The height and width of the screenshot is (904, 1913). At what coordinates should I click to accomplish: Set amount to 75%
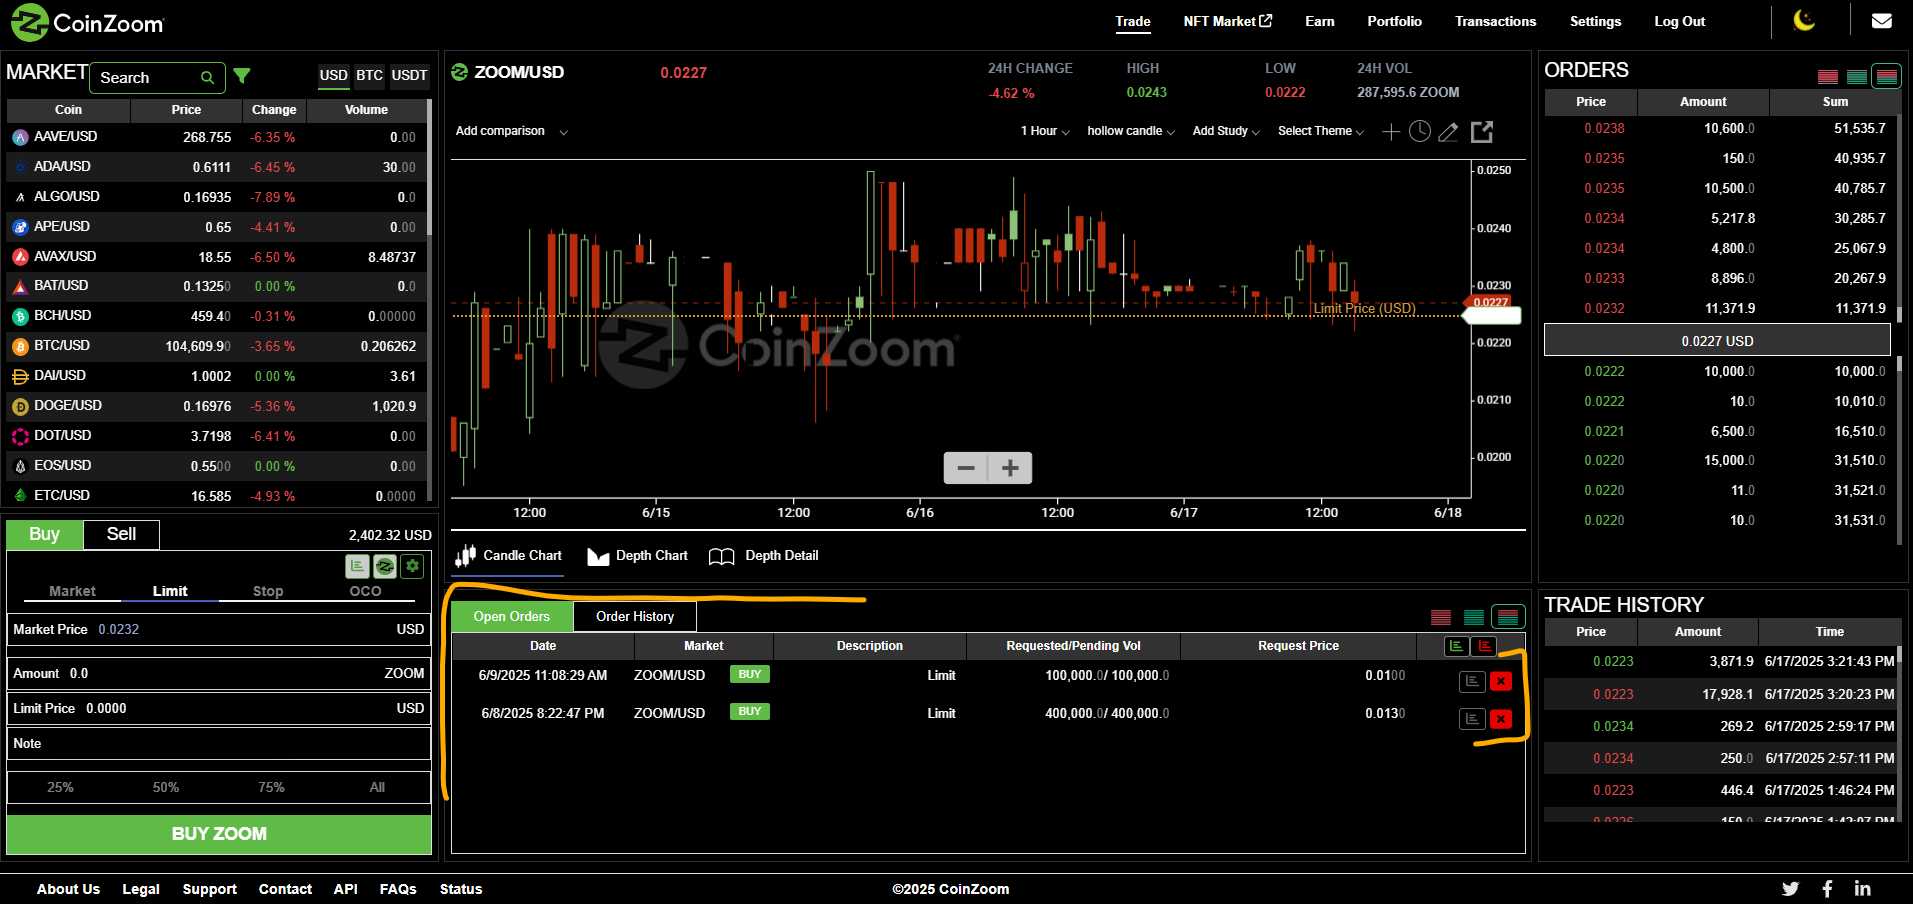pos(272,787)
